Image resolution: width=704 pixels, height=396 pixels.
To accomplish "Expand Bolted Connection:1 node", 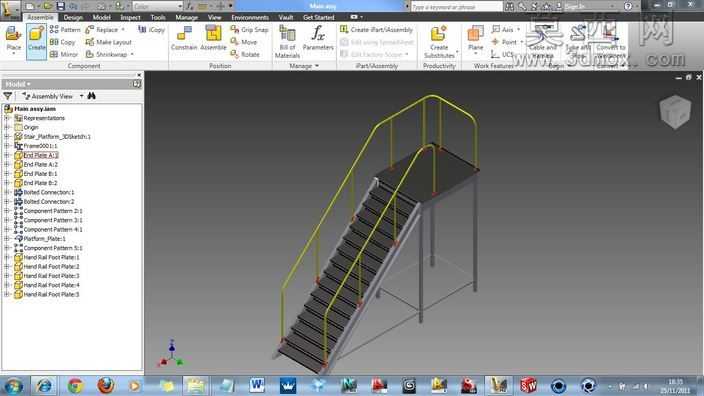I will click(7, 192).
